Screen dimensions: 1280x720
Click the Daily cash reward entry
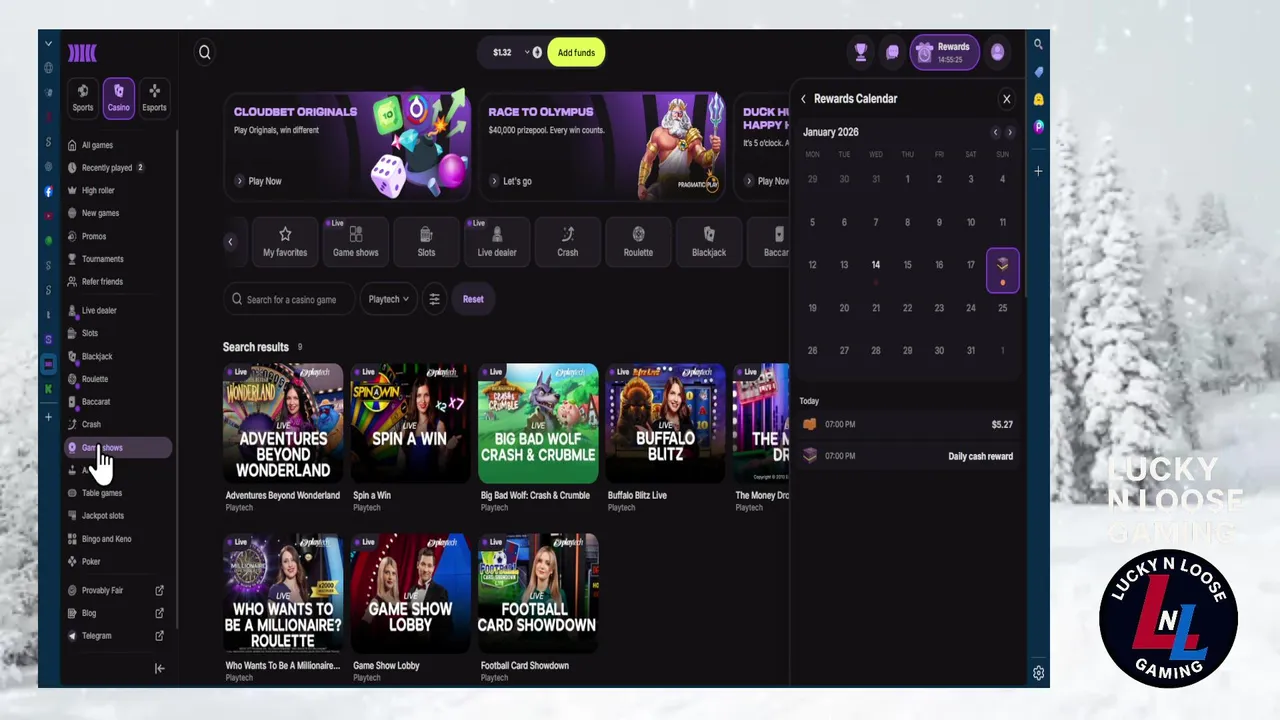pyautogui.click(x=906, y=456)
